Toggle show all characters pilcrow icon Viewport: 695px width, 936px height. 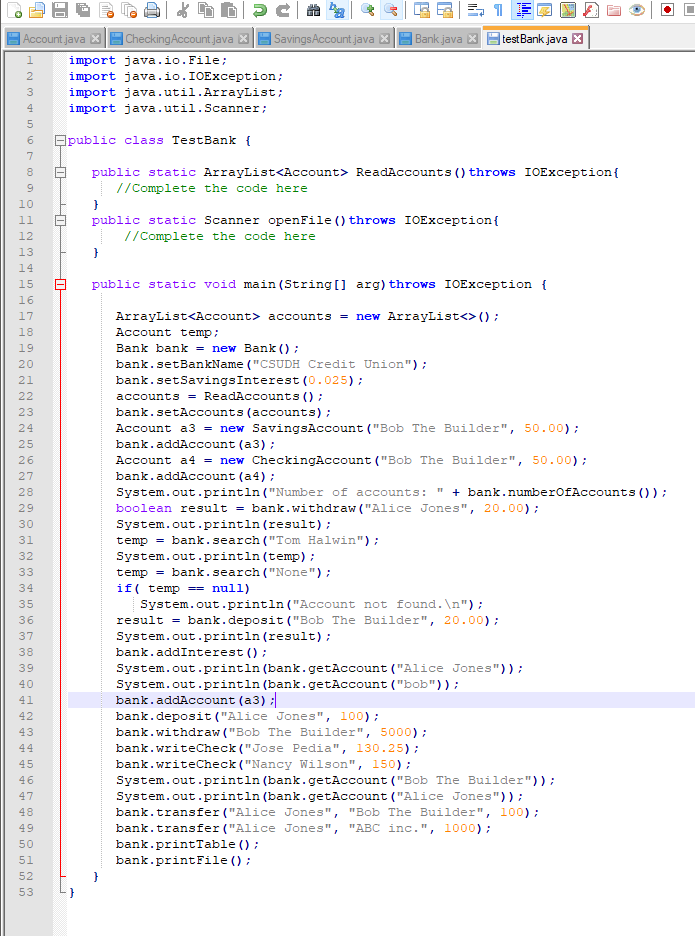[x=499, y=10]
